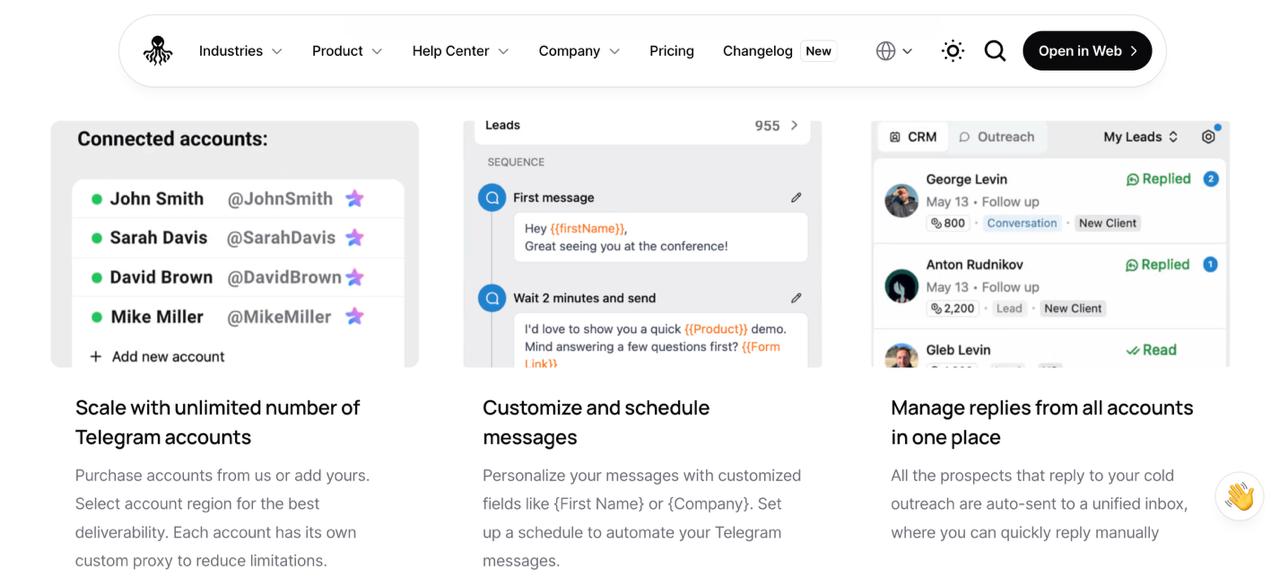Click the 955 leads count
1280x587 pixels.
click(x=767, y=126)
